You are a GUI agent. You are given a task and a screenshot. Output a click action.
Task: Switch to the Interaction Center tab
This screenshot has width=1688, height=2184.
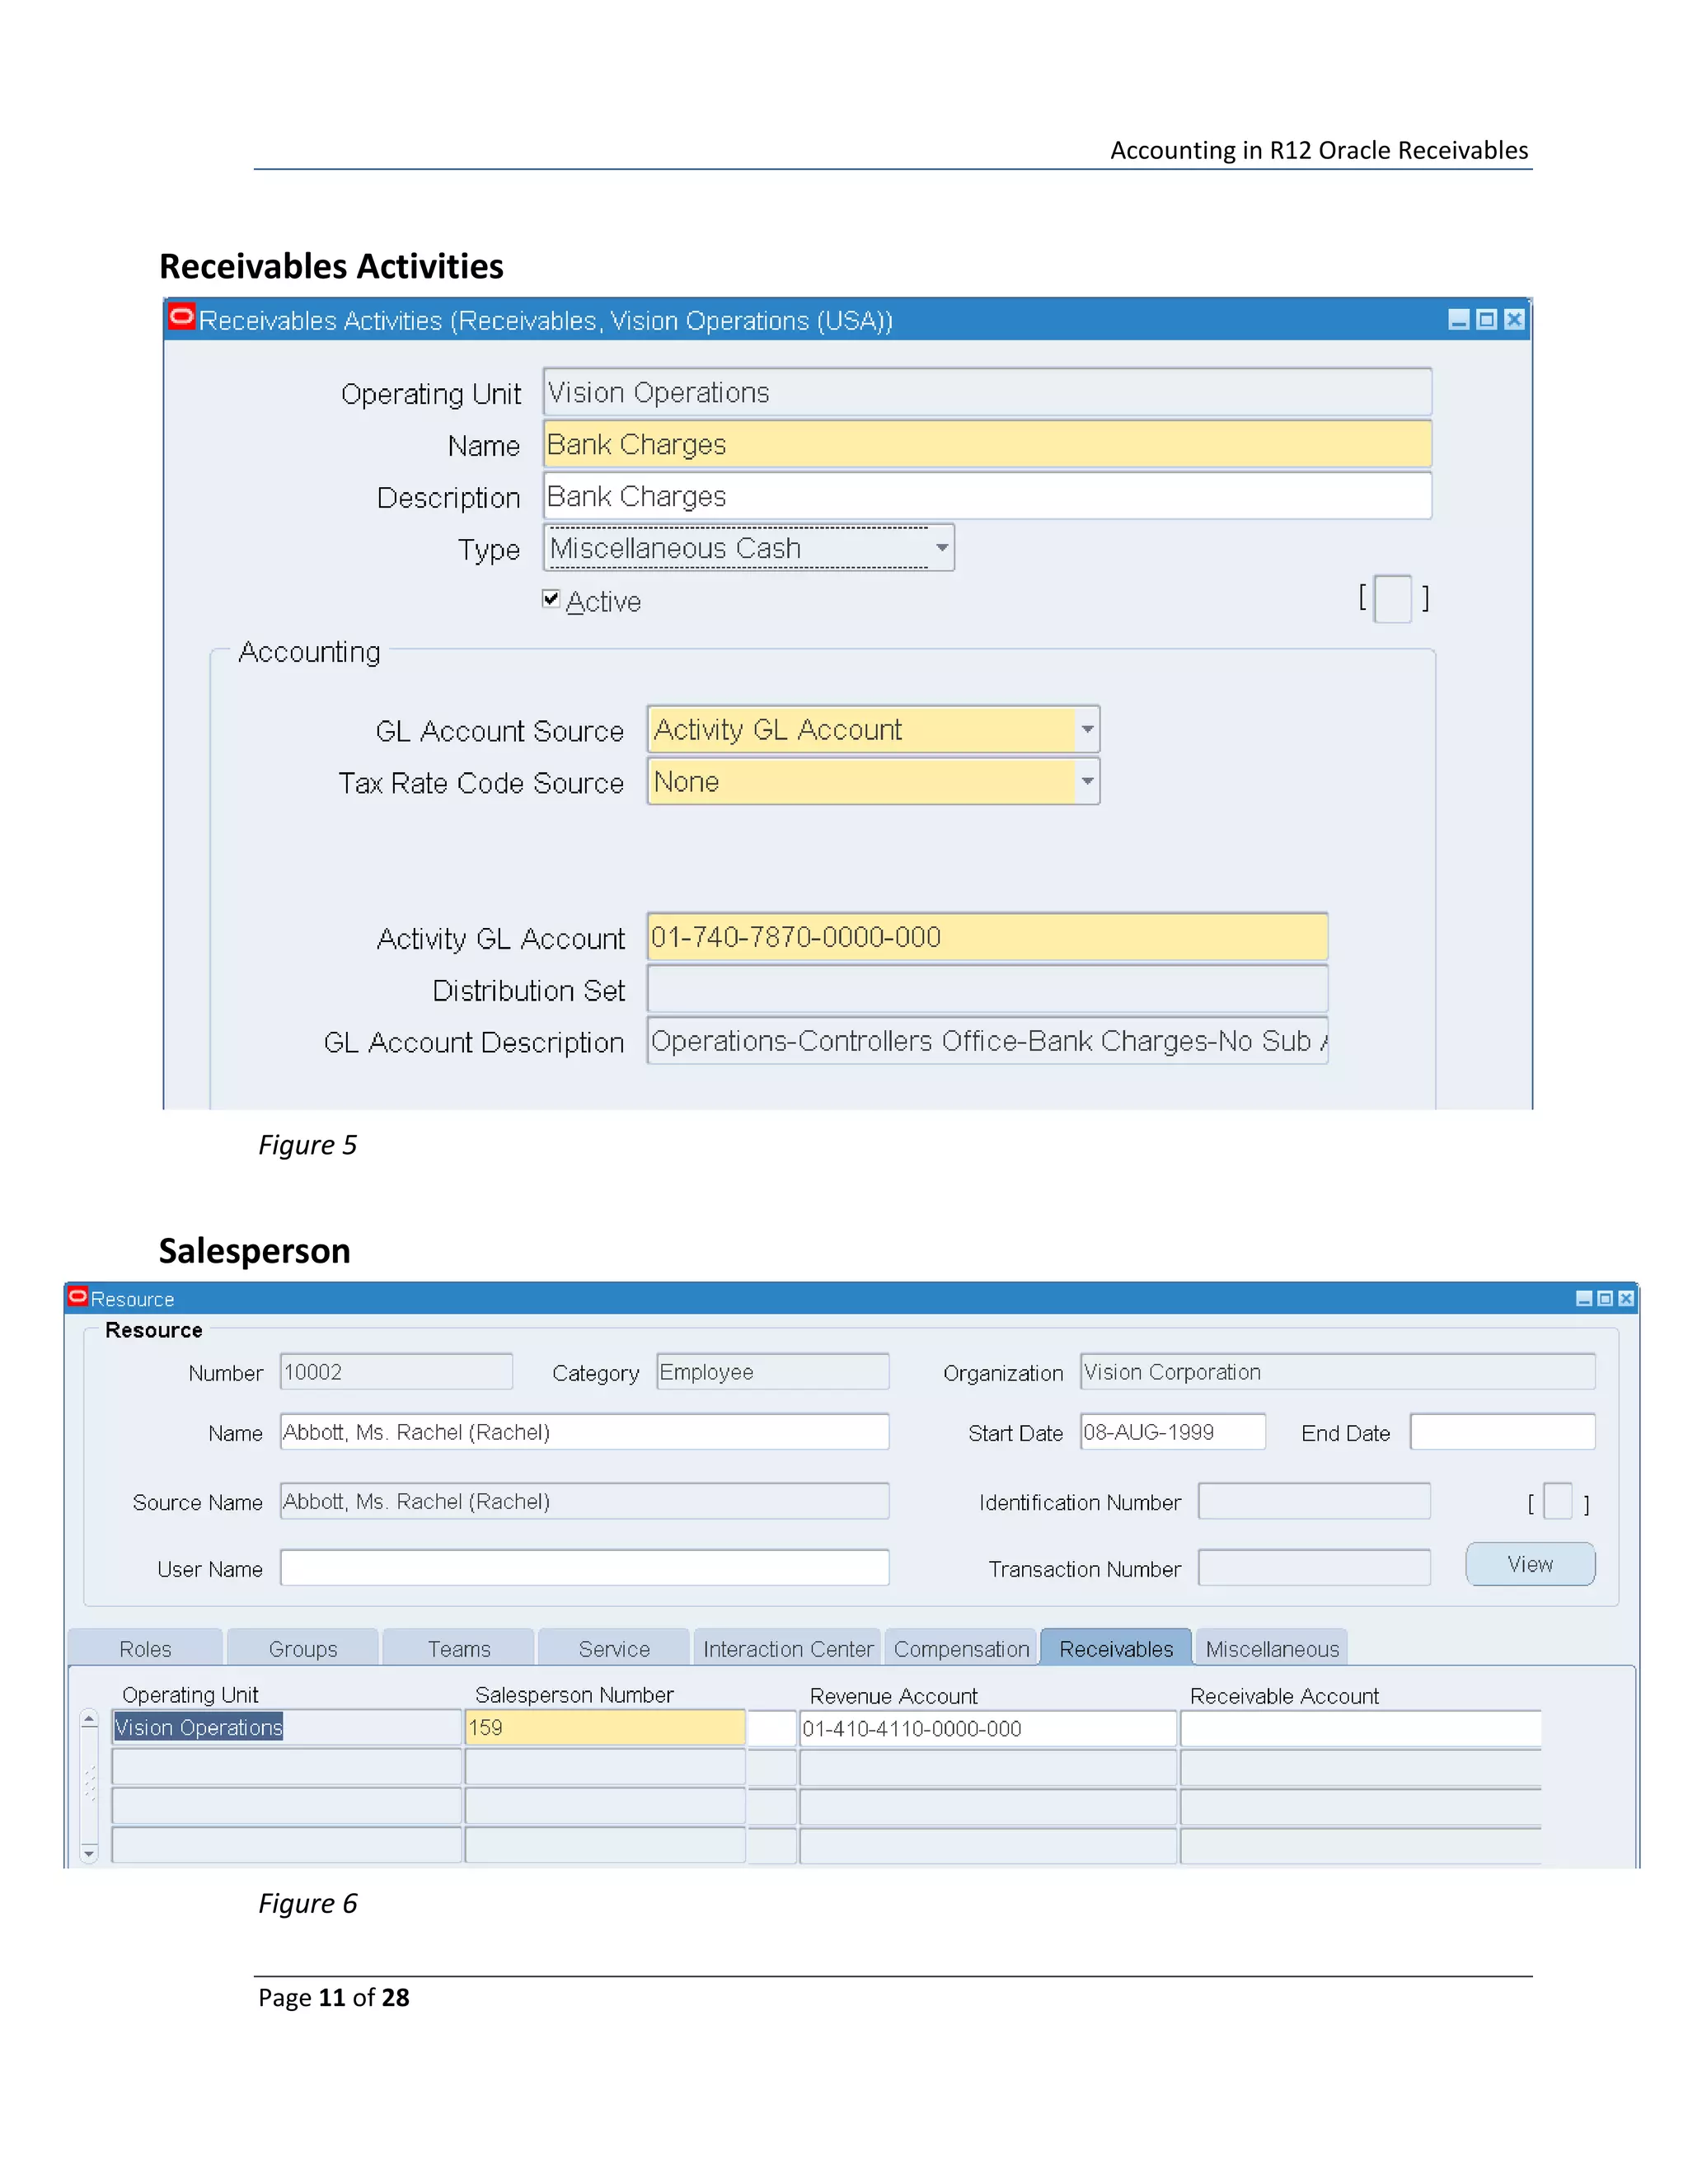788,1648
